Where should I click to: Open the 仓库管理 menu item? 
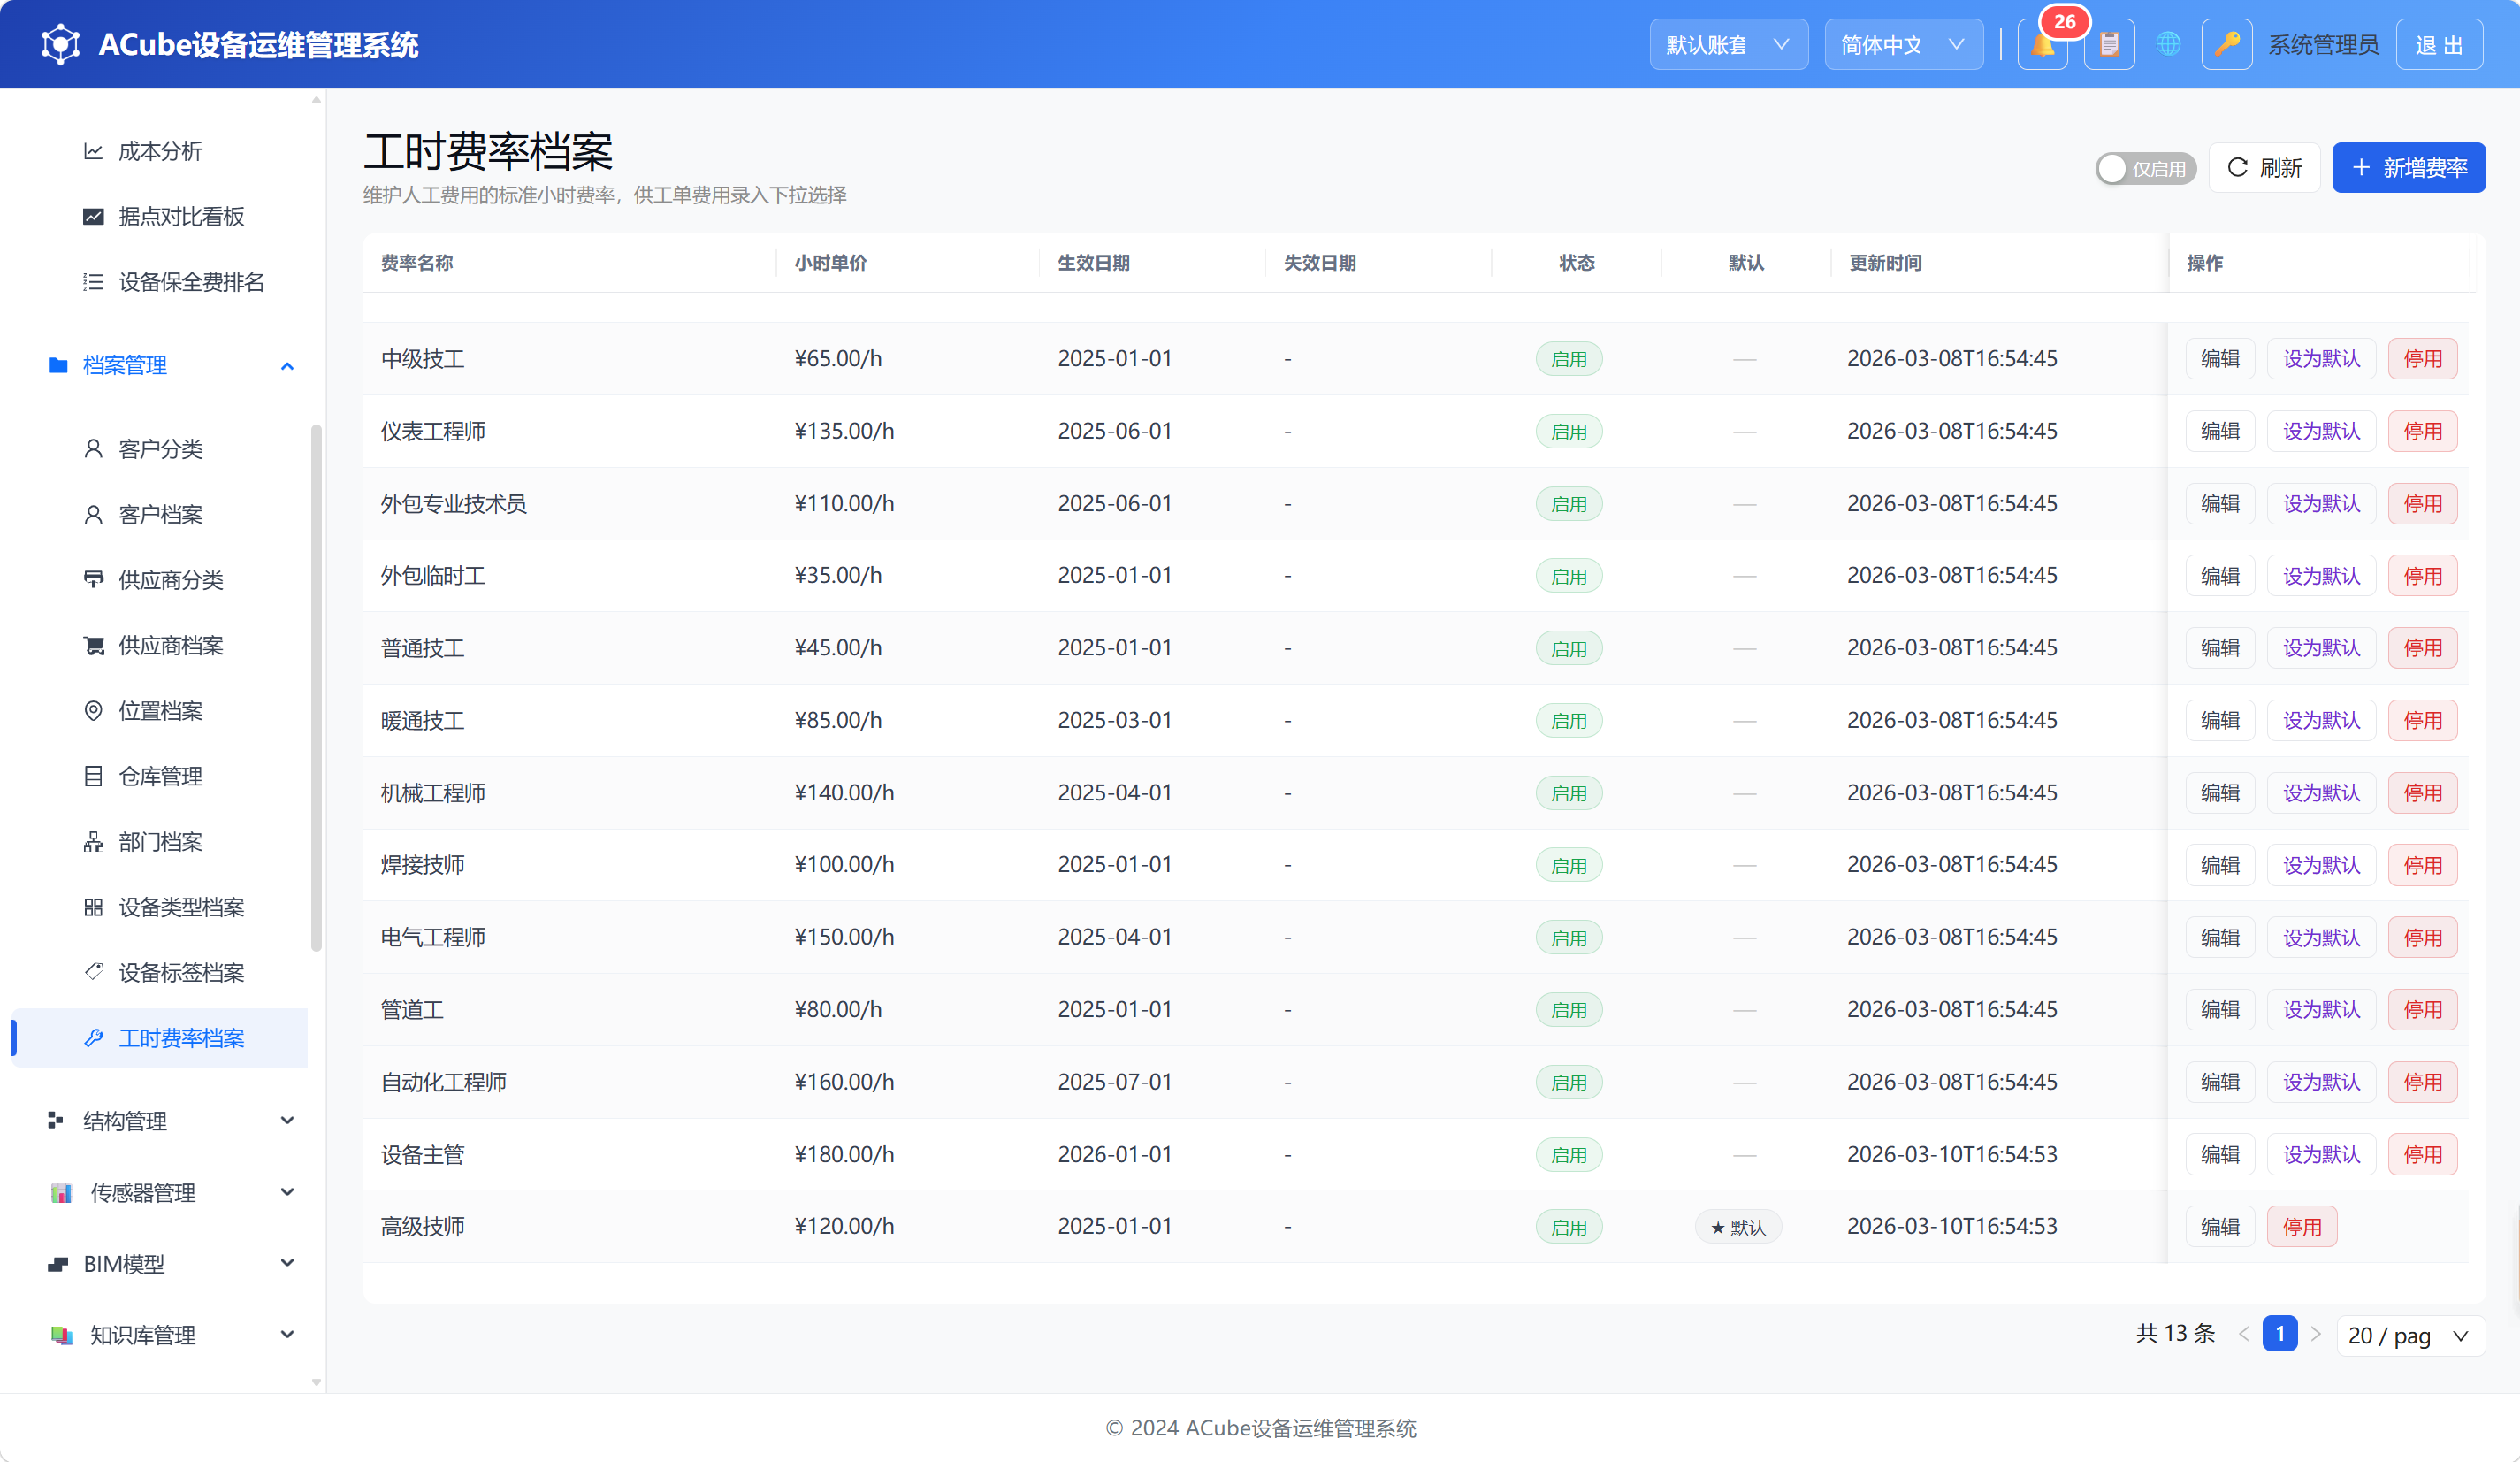point(160,776)
